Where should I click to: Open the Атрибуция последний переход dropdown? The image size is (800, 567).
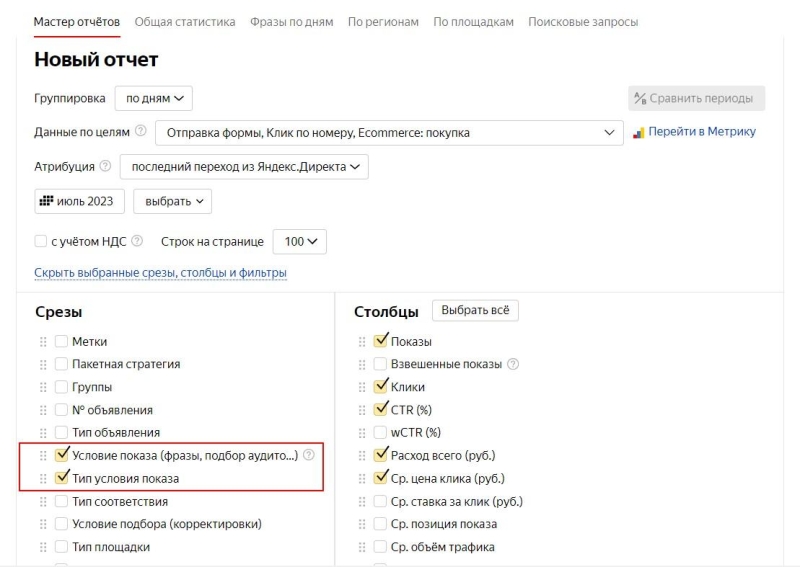pyautogui.click(x=244, y=167)
